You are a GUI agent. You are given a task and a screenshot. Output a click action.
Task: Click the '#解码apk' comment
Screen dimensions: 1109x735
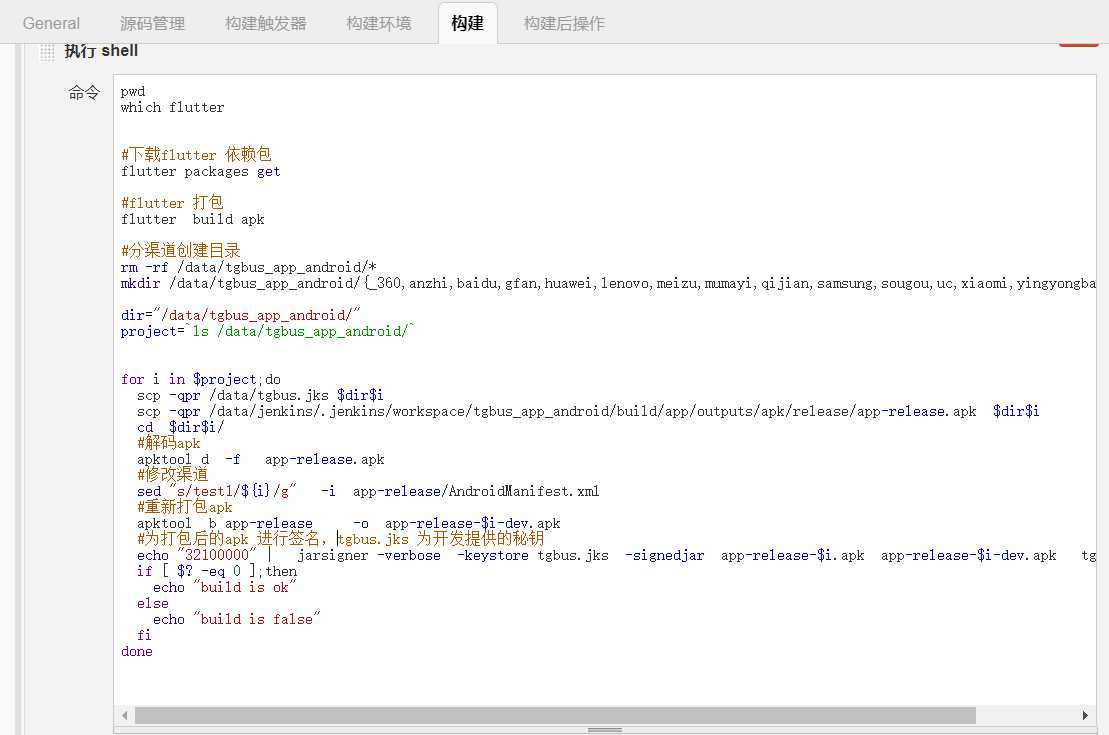(x=168, y=444)
